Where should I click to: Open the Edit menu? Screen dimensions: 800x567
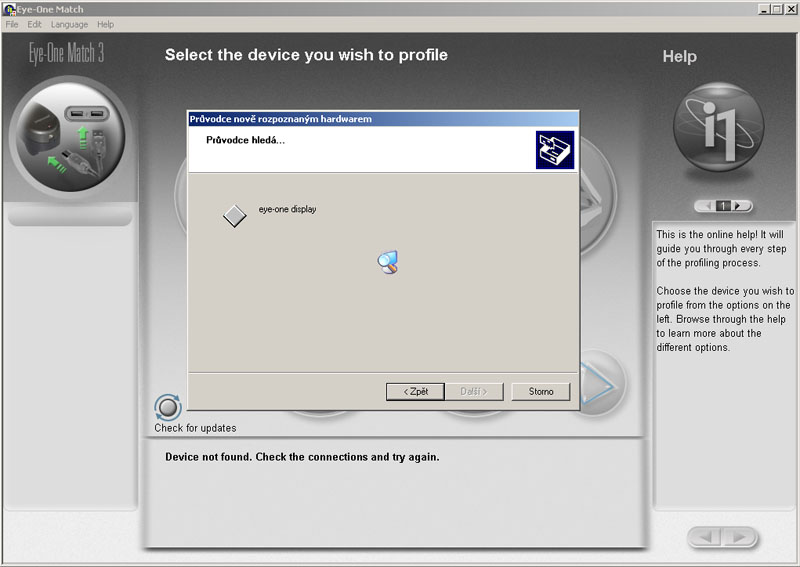tap(34, 24)
